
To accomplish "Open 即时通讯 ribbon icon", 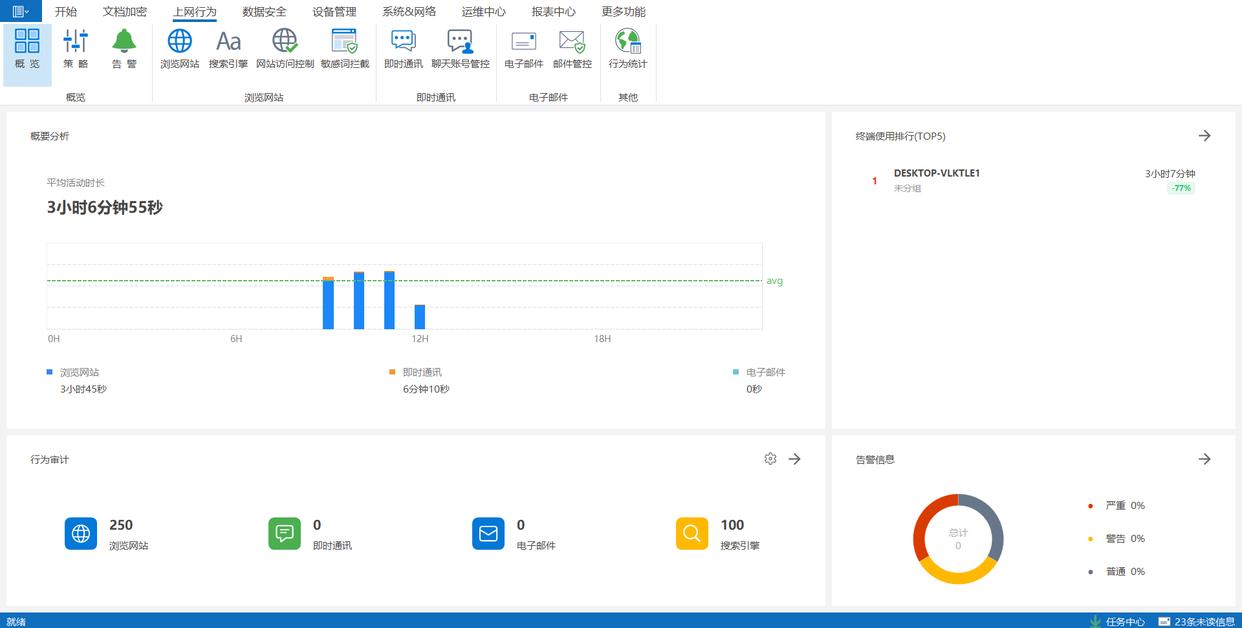I will pos(403,48).
